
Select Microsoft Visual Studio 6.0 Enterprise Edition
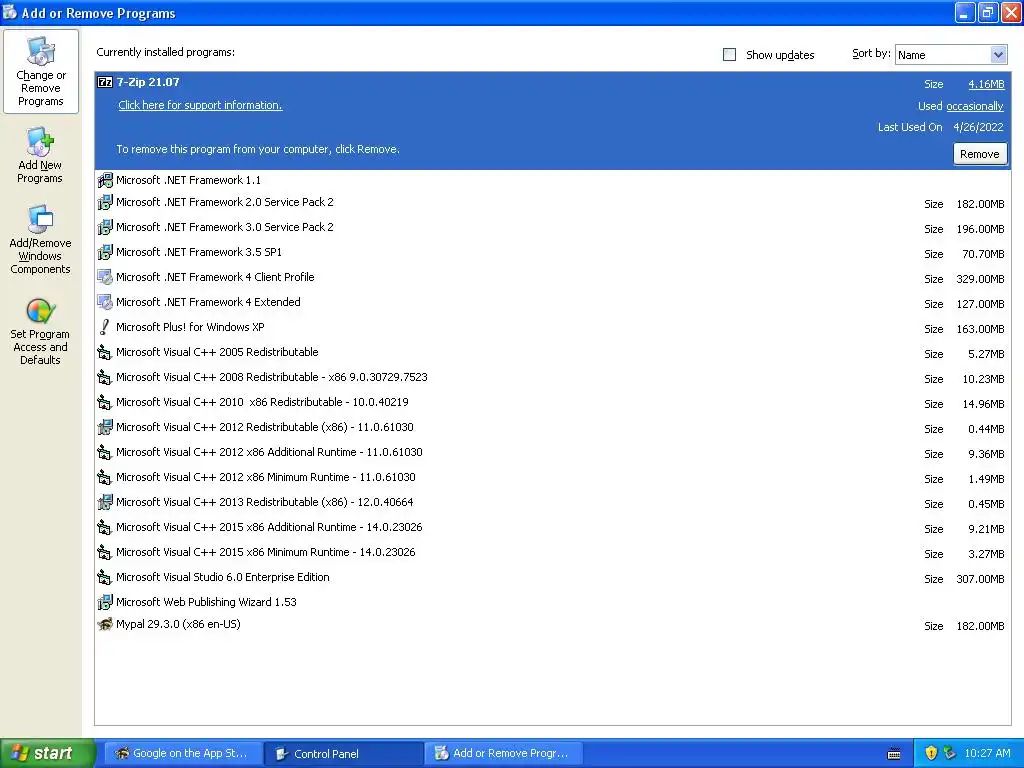point(552,577)
